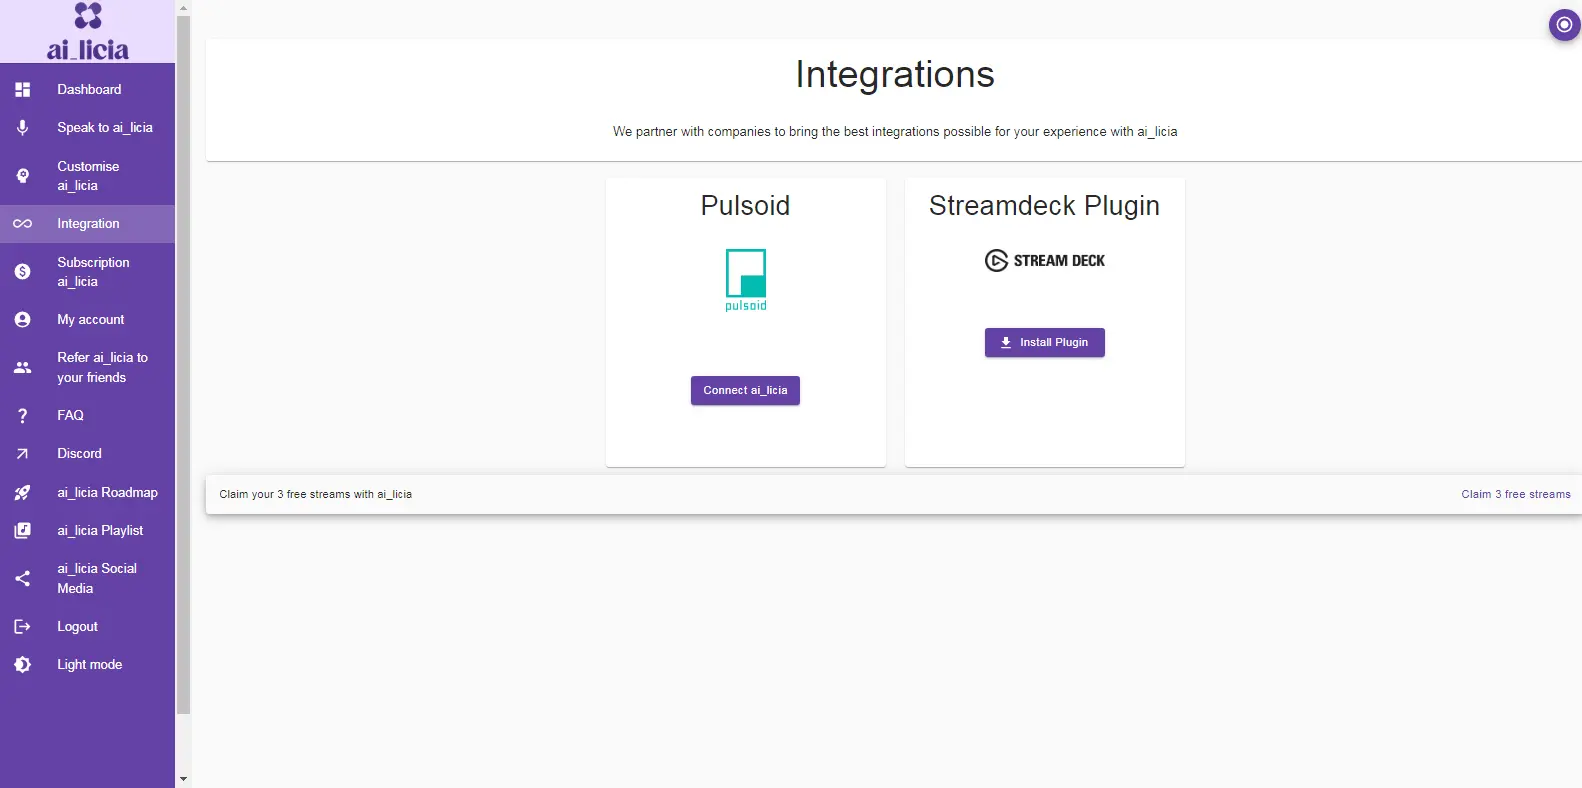Click the Install Plugin button
Screen dimensions: 1582x788
click(1044, 343)
